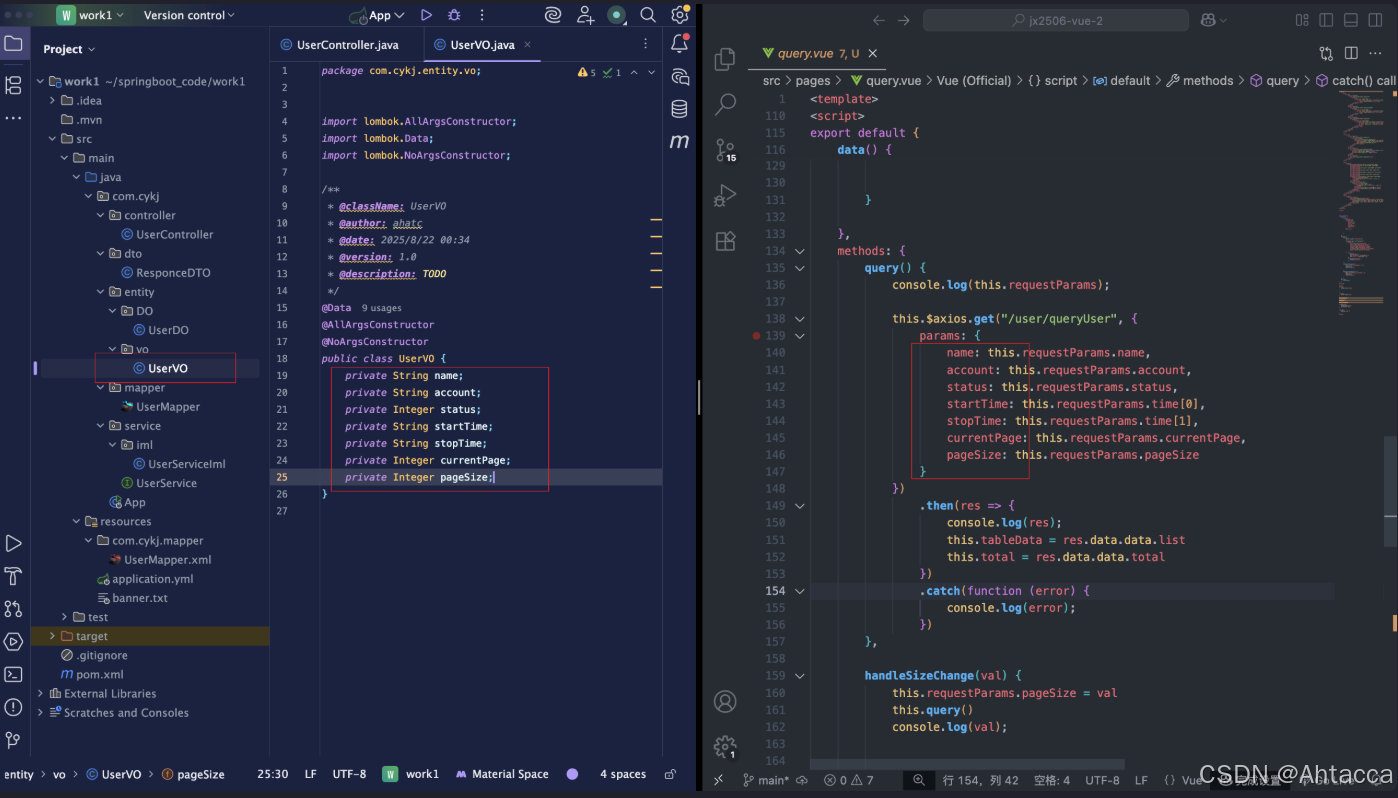Open IntelliJ settings gear icon
Image resolution: width=1398 pixels, height=798 pixels.
point(680,15)
